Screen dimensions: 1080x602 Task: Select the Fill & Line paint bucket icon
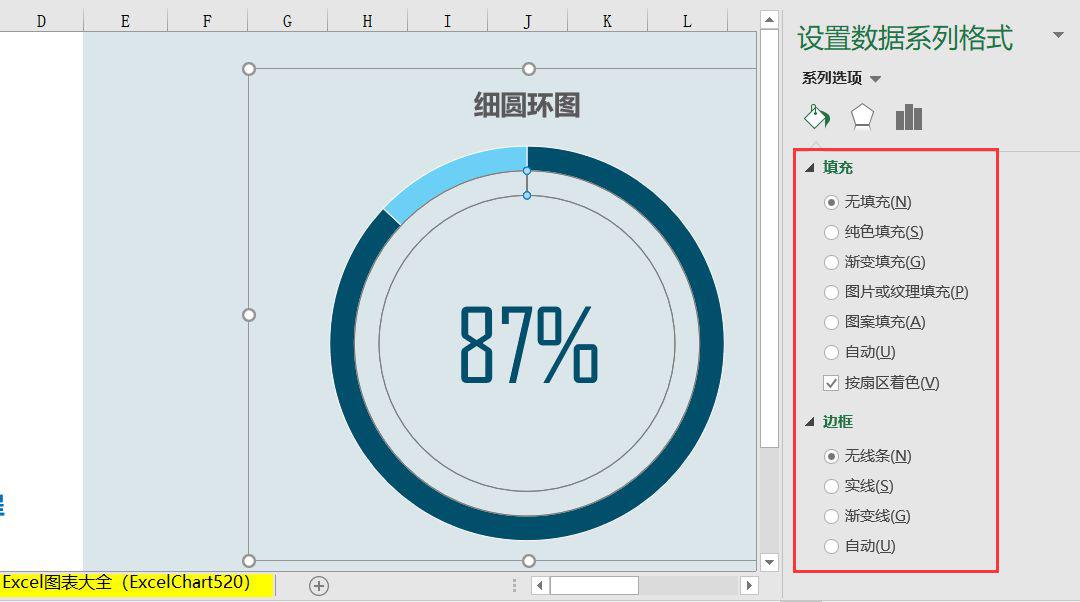(817, 117)
